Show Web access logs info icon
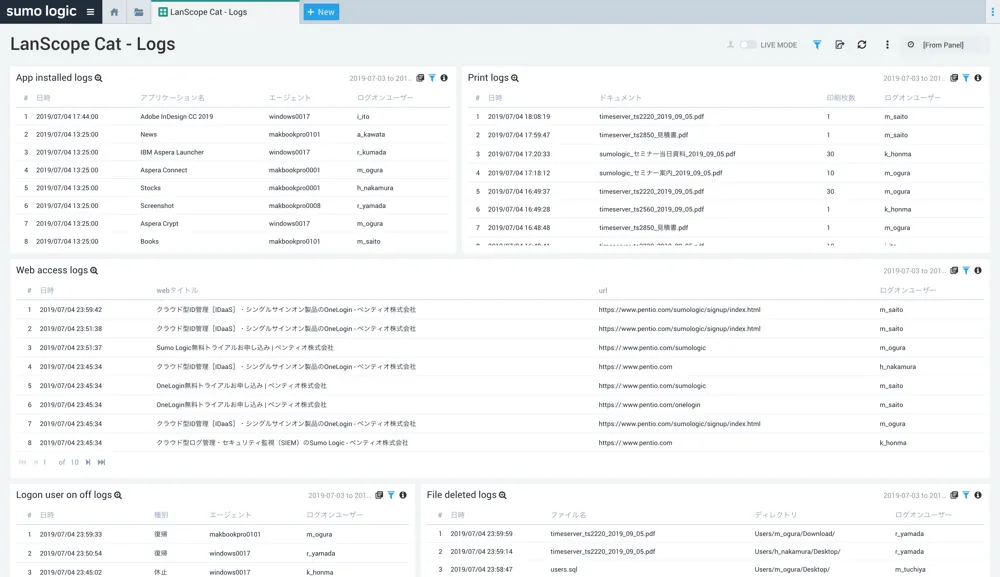The image size is (1000, 577). 978,270
